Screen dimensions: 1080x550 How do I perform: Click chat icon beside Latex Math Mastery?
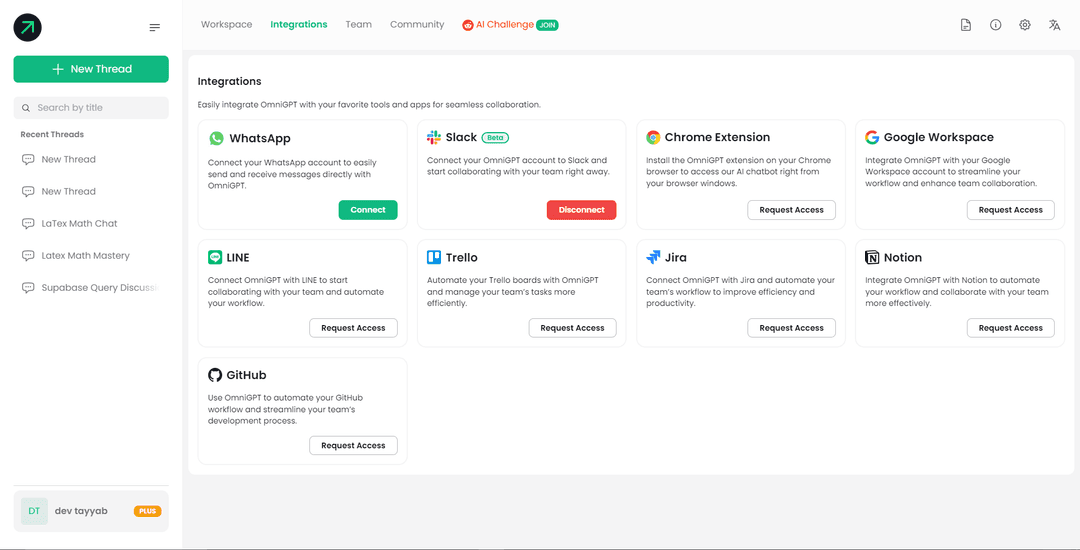tap(28, 256)
